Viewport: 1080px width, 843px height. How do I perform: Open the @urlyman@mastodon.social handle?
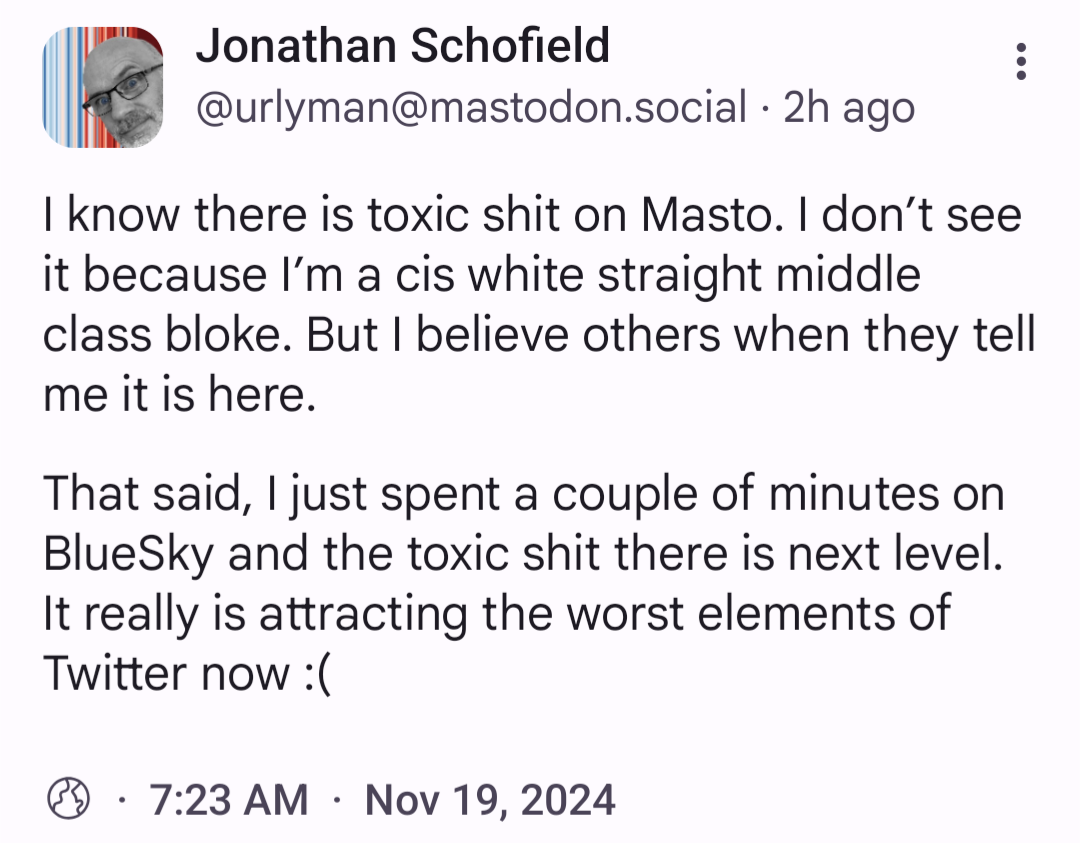point(471,107)
